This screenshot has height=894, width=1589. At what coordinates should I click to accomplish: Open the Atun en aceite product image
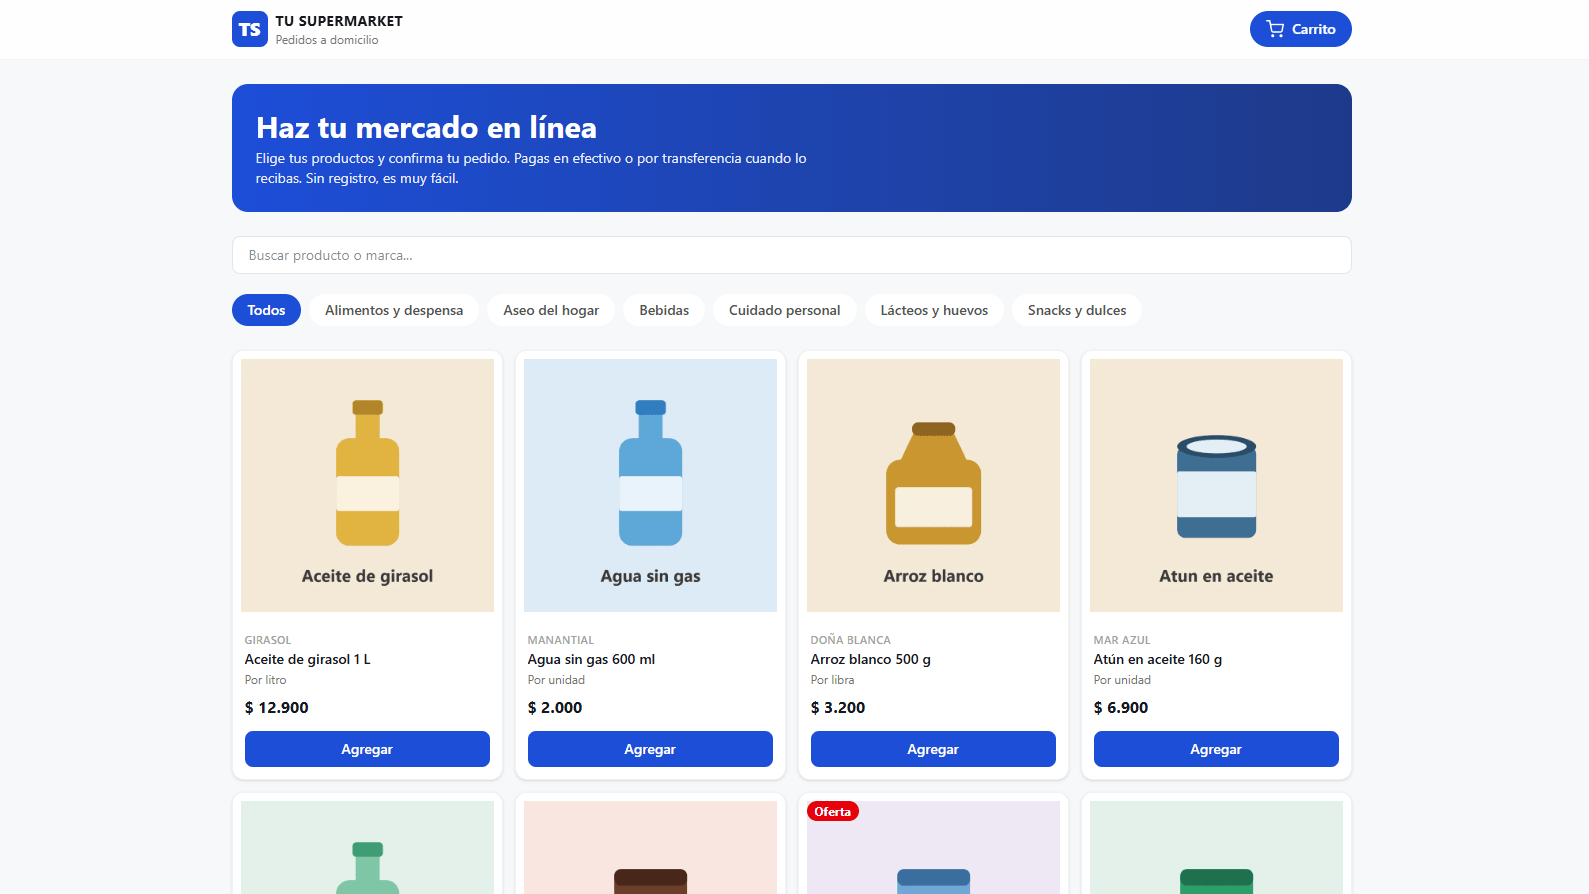point(1216,485)
